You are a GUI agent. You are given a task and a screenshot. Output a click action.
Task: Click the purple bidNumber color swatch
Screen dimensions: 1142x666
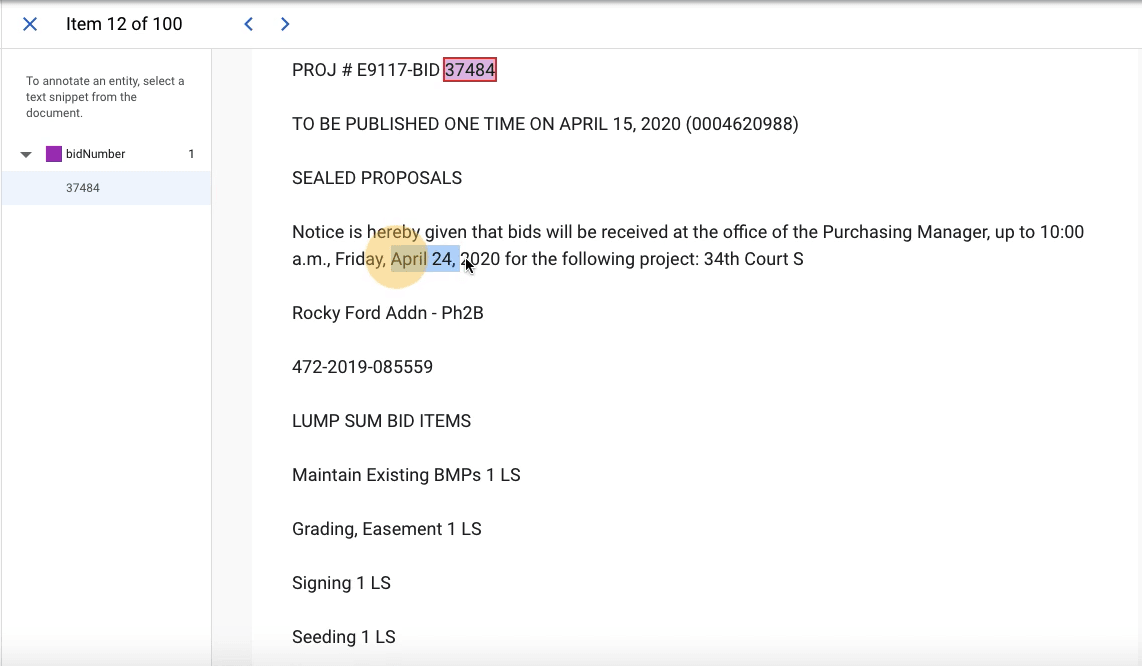click(54, 154)
